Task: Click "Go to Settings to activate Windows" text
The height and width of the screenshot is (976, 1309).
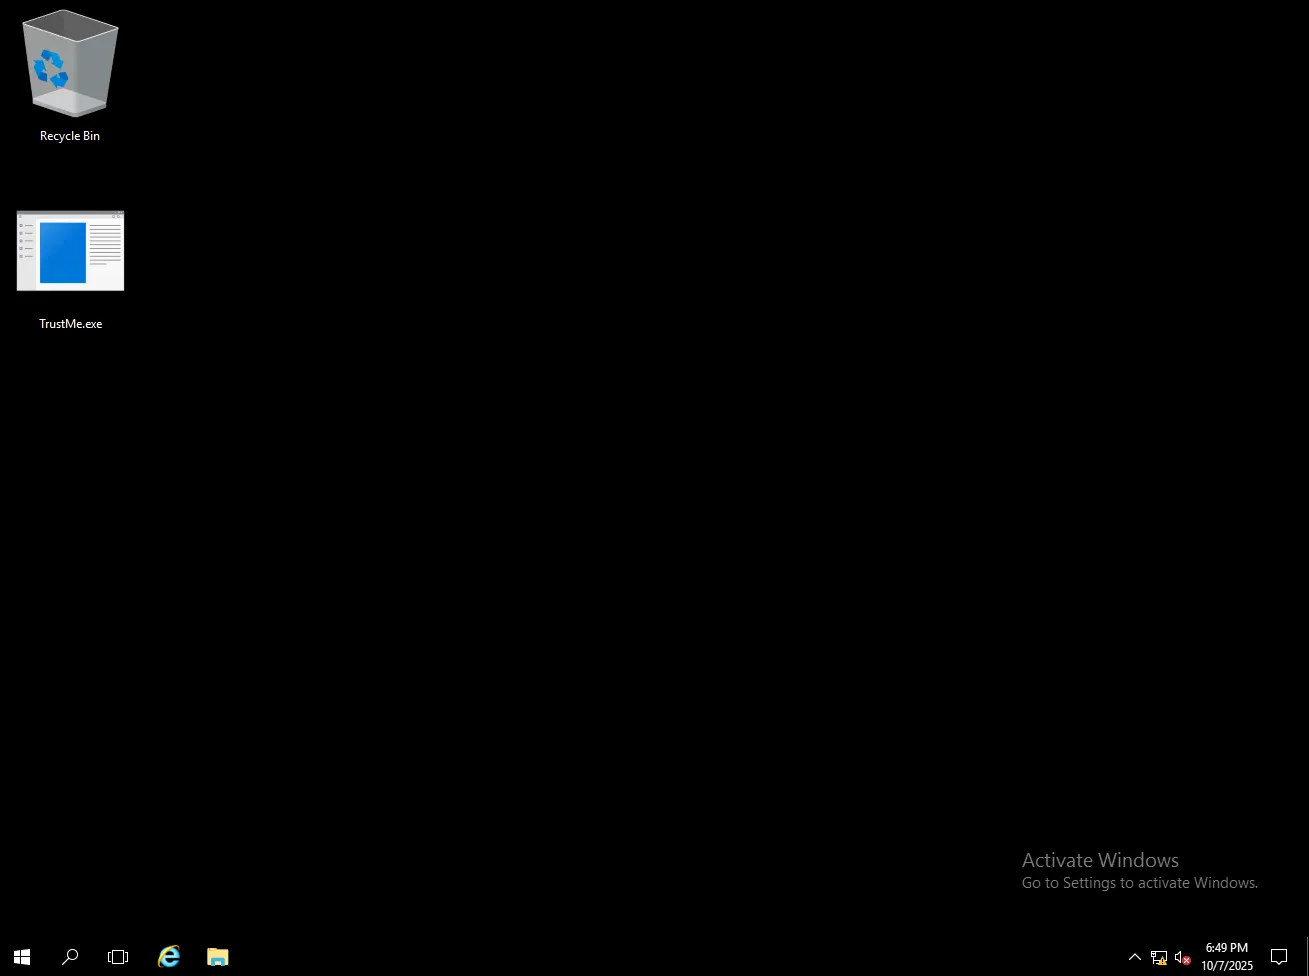Action: point(1139,883)
